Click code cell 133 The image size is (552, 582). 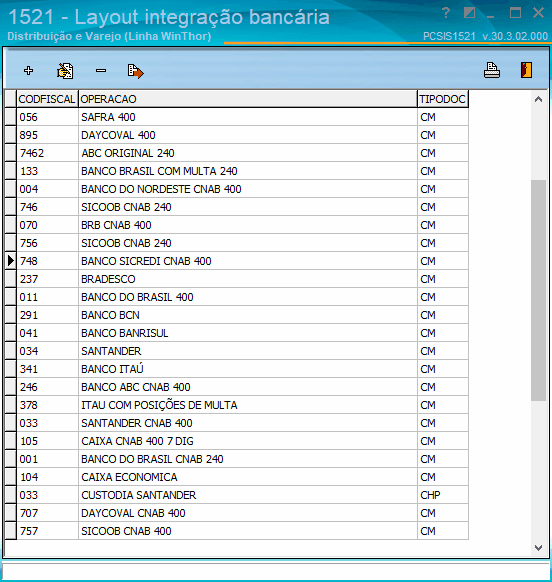[x=47, y=171]
